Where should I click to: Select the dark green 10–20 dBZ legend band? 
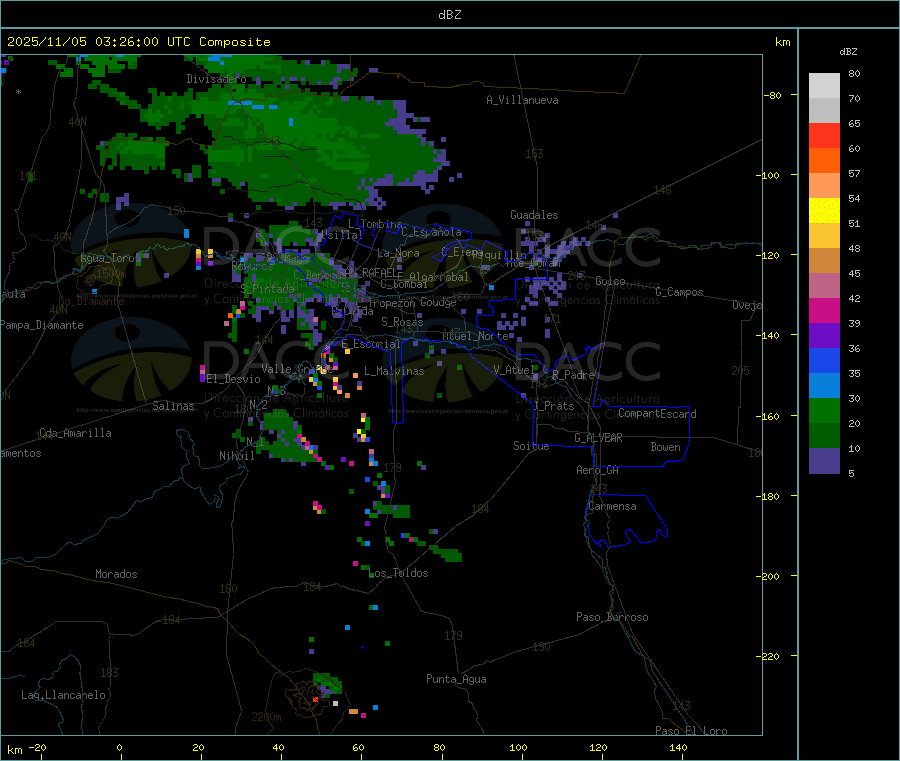[x=824, y=436]
